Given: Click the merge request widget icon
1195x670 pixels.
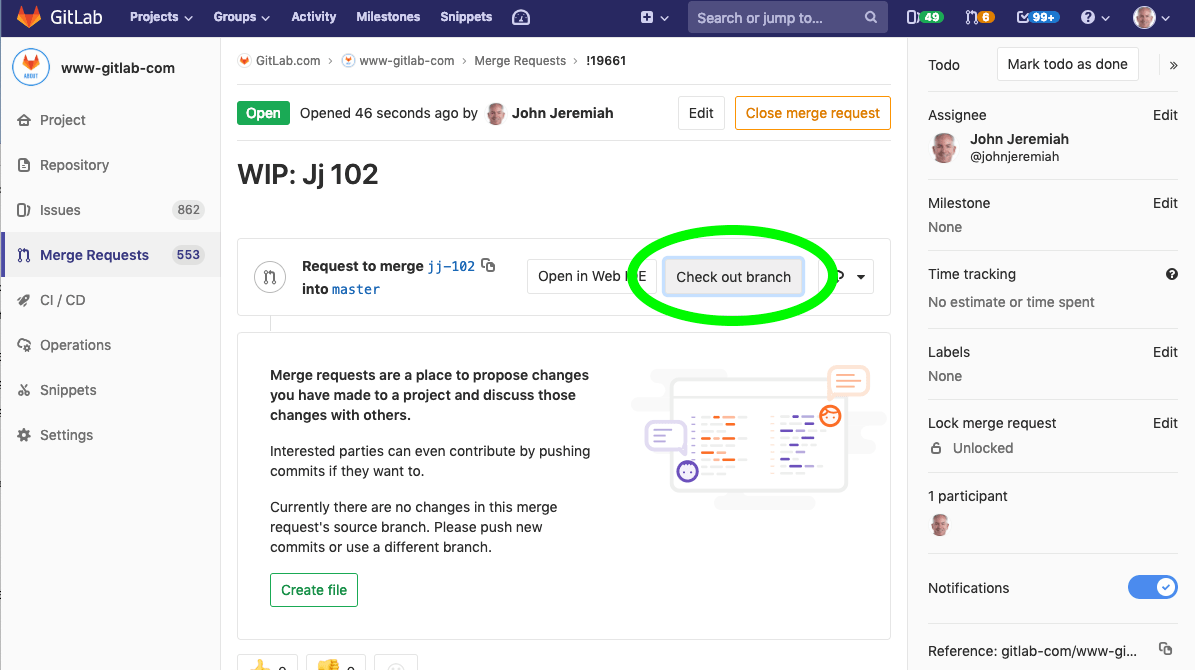Looking at the screenshot, I should [270, 277].
